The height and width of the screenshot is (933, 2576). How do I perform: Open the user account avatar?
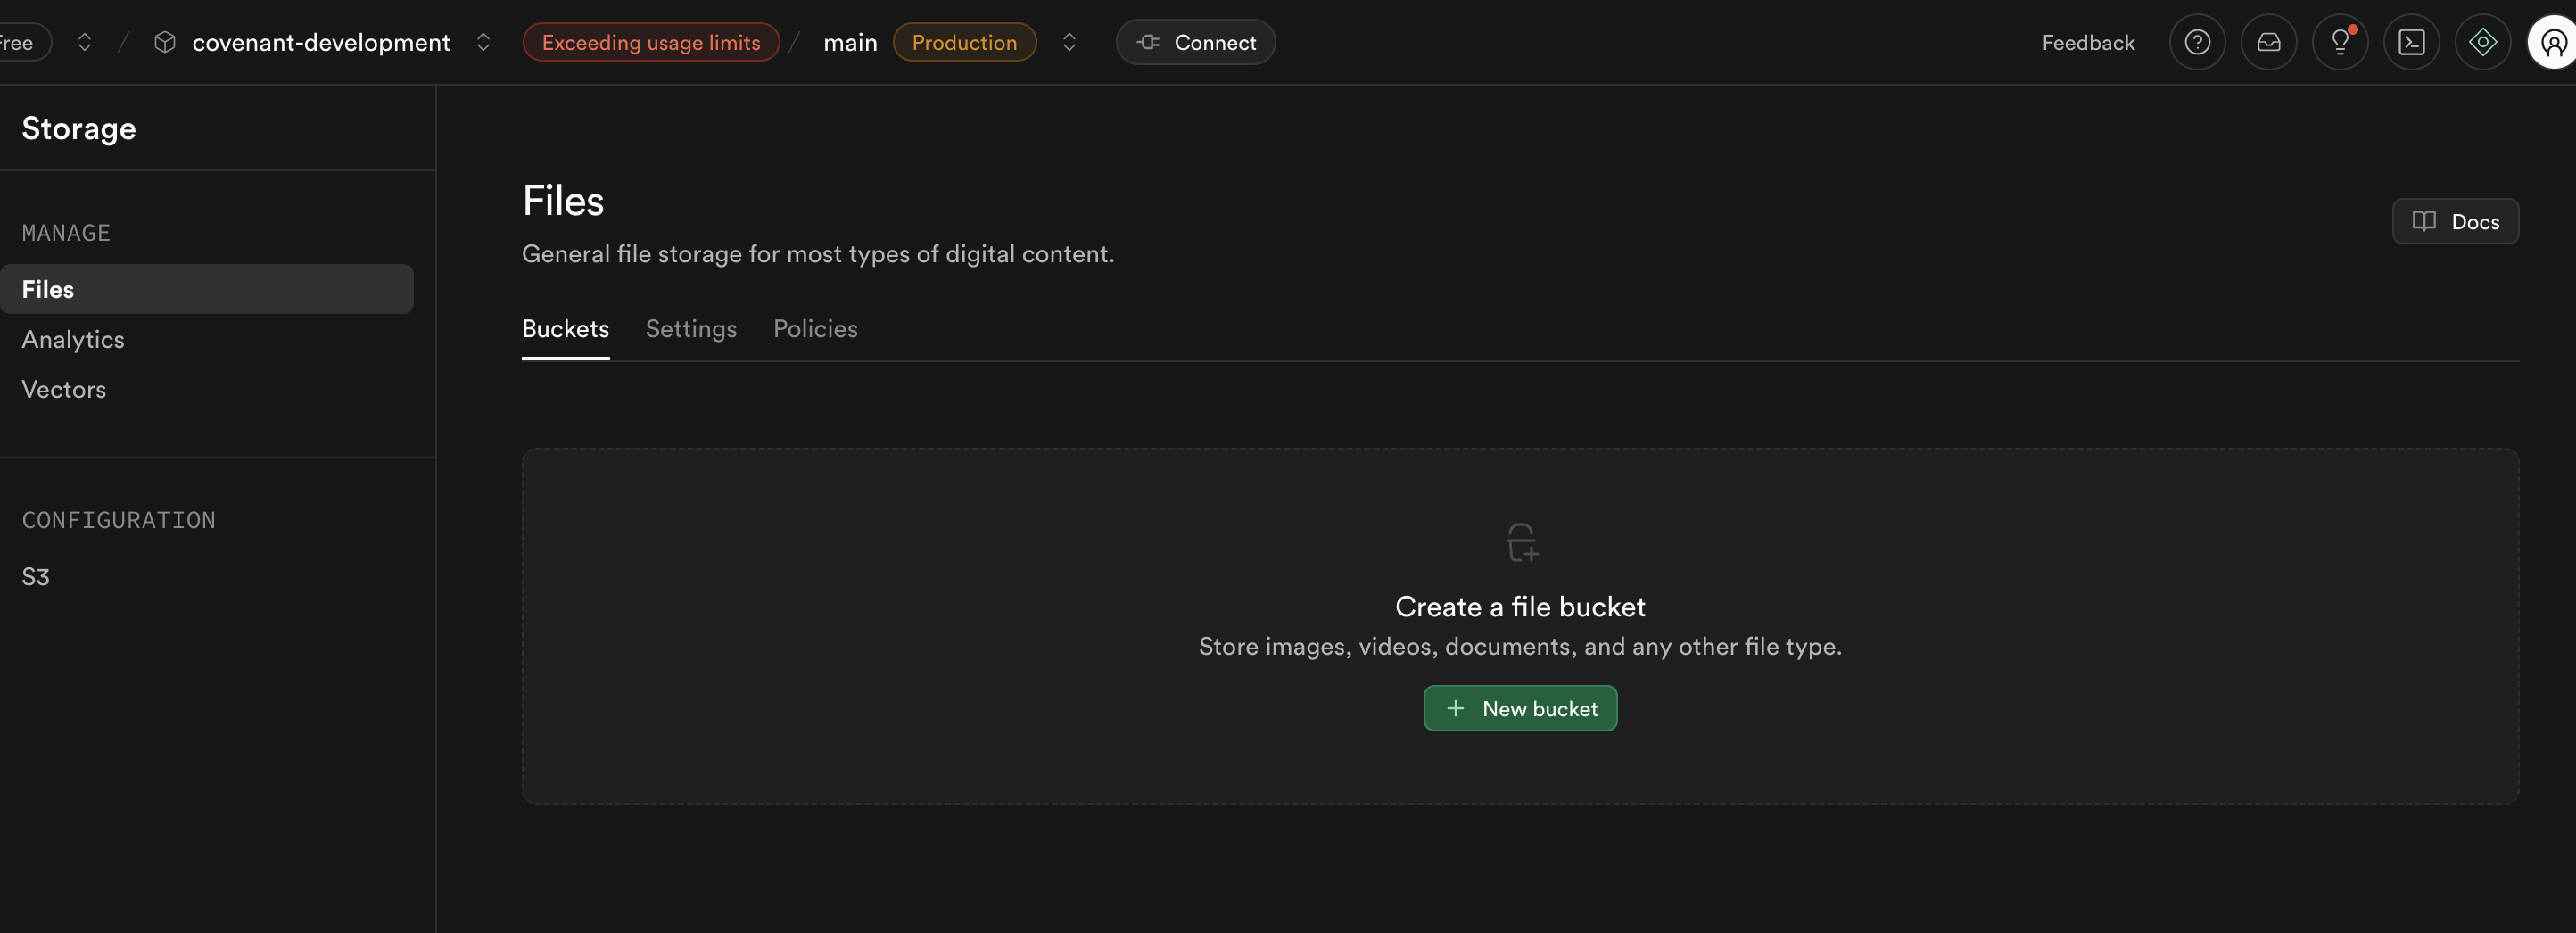click(x=2552, y=42)
